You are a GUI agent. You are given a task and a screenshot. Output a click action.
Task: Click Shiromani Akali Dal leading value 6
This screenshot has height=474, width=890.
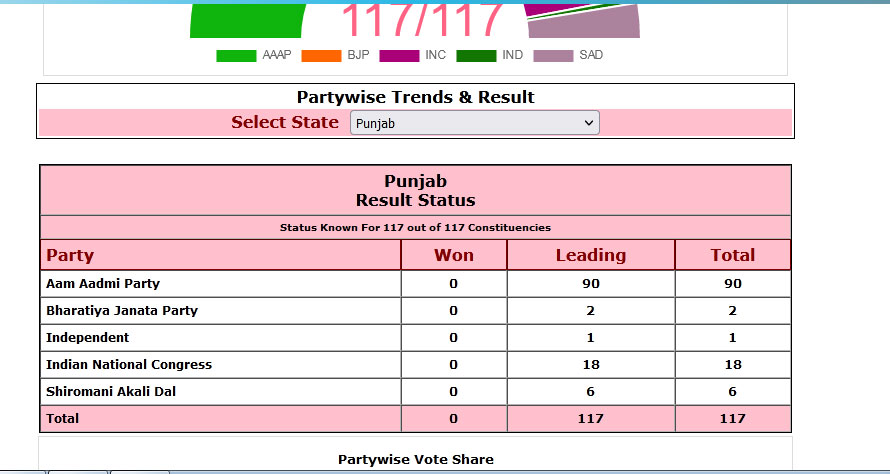[x=591, y=391]
